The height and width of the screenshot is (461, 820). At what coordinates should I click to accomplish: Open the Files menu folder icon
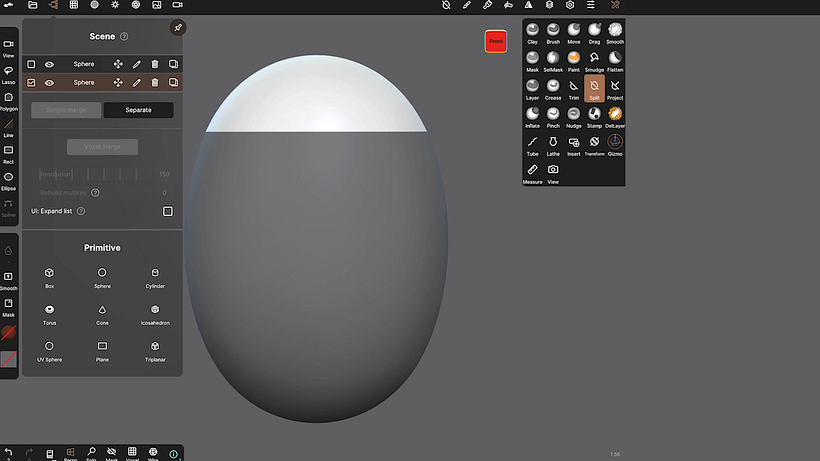pyautogui.click(x=32, y=5)
